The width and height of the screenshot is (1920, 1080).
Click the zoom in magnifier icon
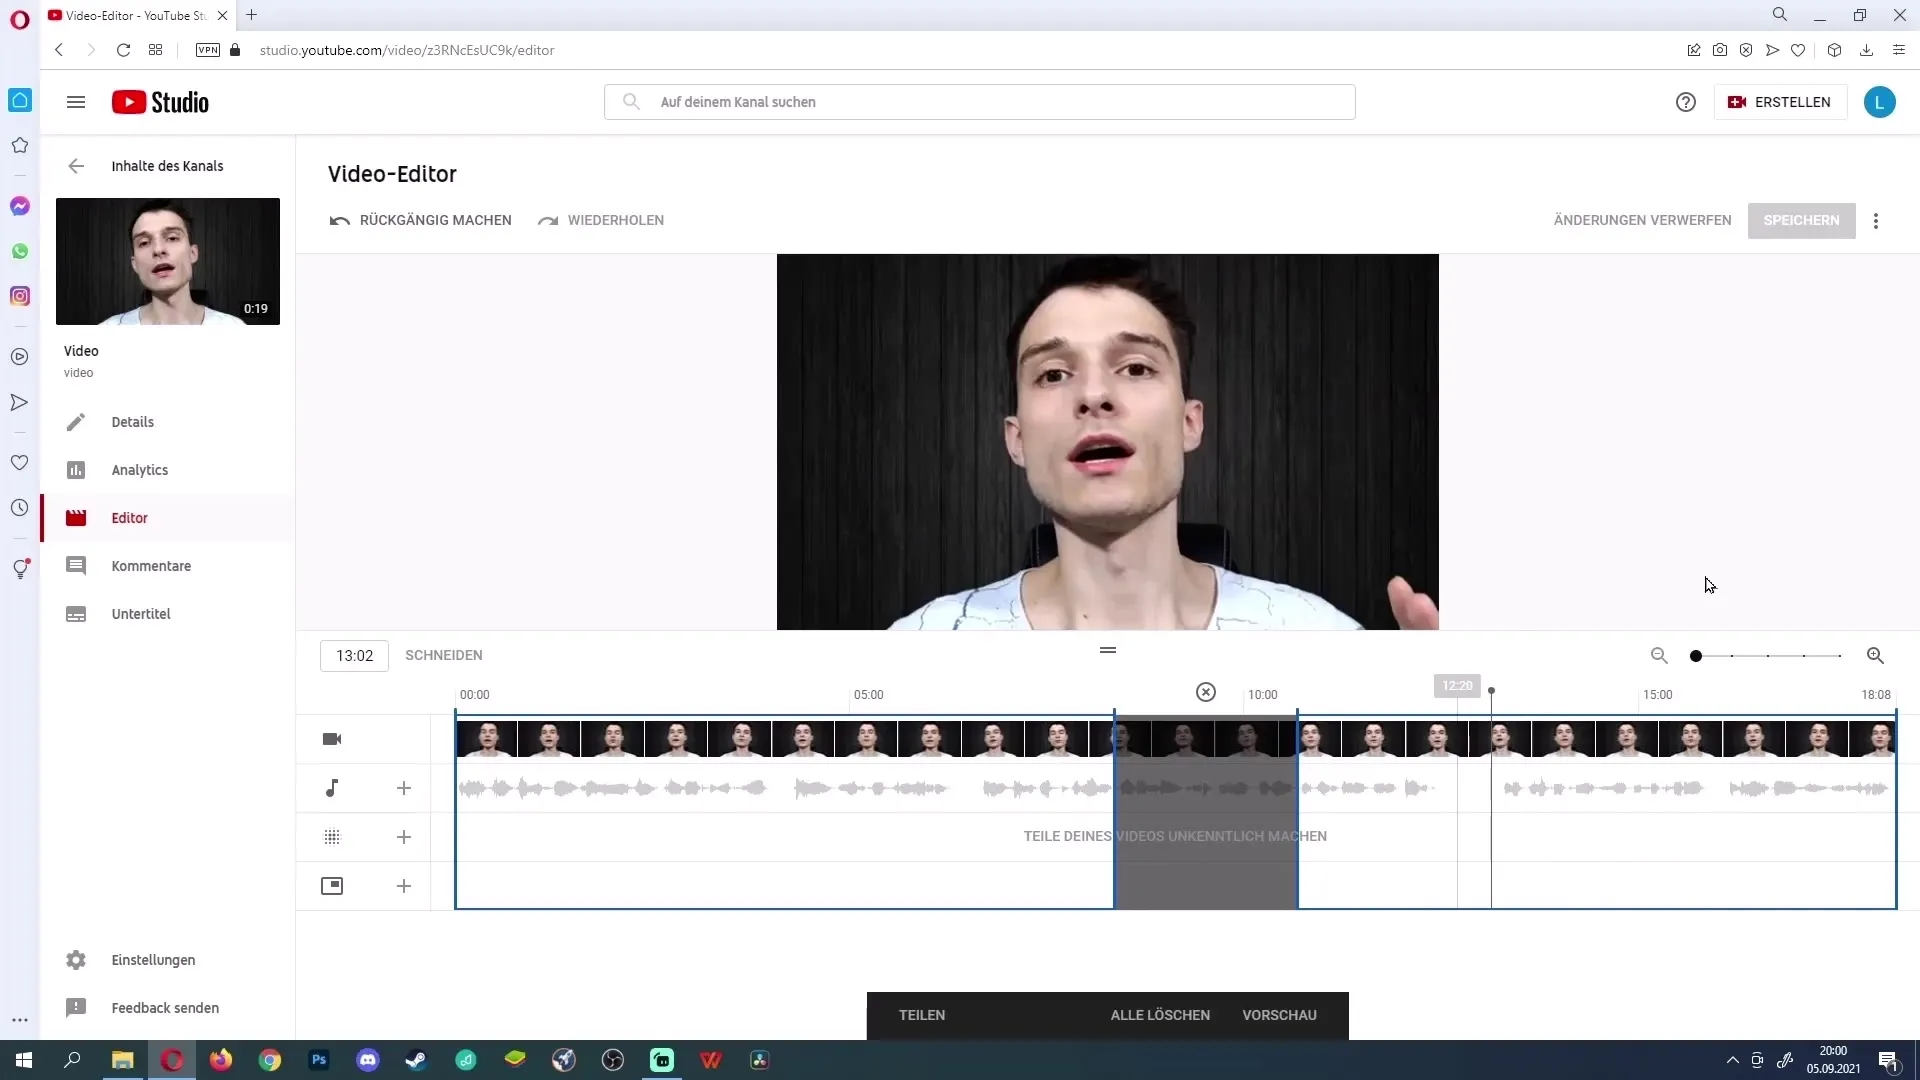[x=1875, y=655]
